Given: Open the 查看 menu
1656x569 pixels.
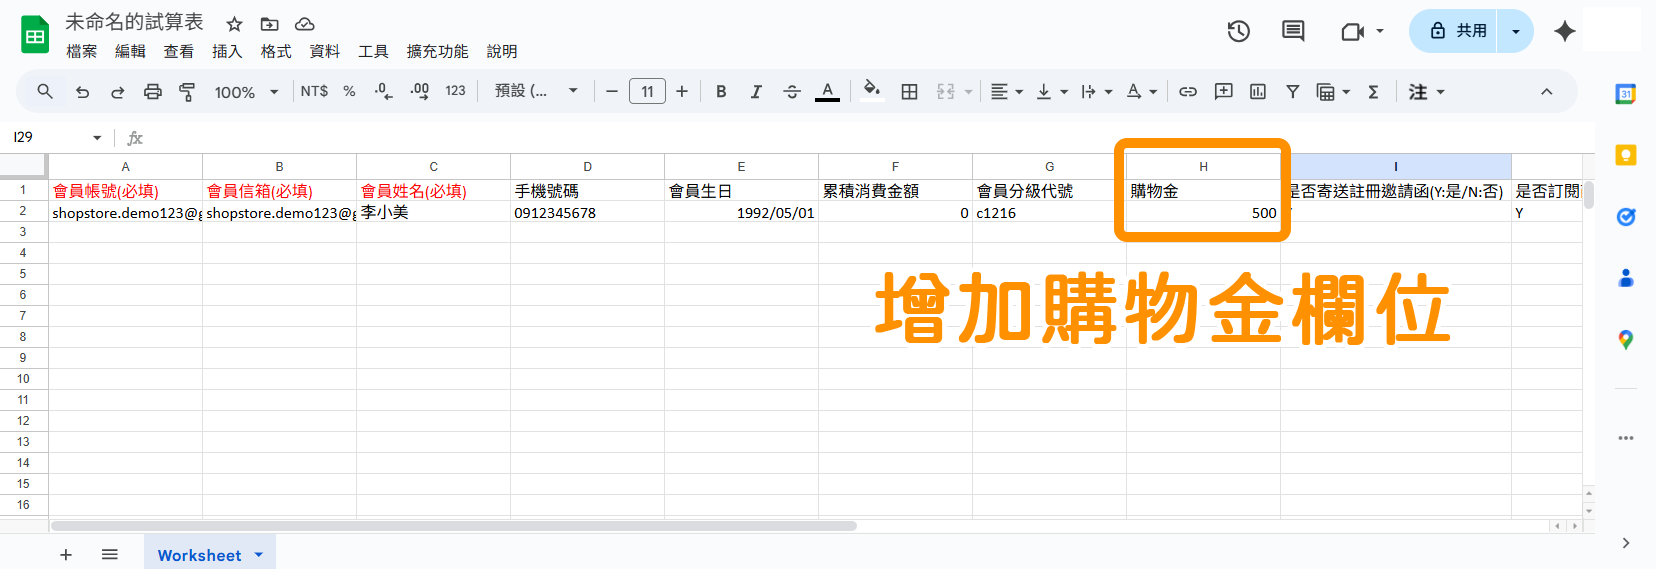Looking at the screenshot, I should click(179, 51).
